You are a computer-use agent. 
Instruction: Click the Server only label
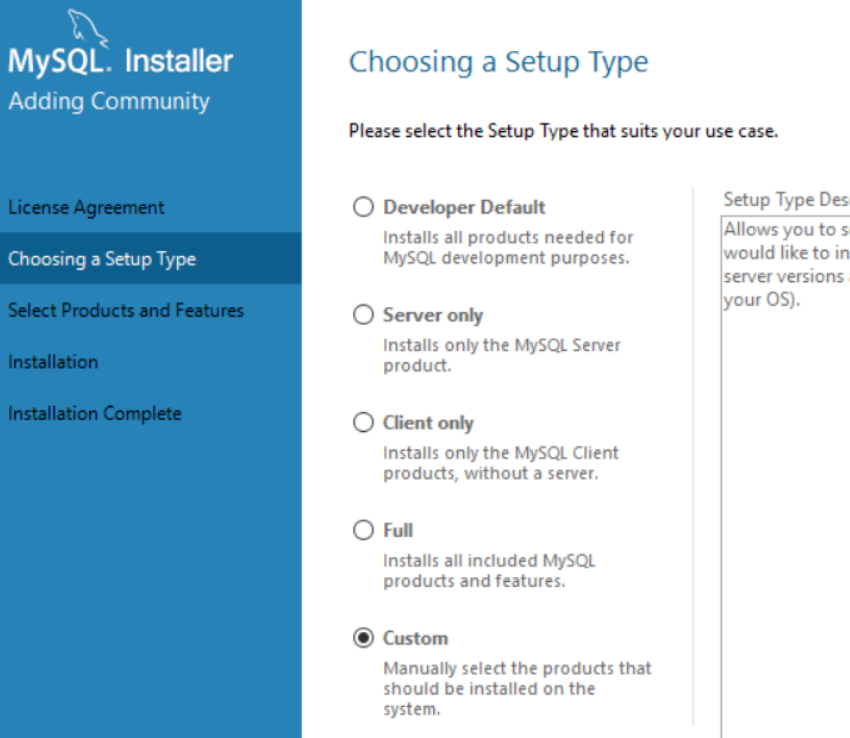pos(432,314)
